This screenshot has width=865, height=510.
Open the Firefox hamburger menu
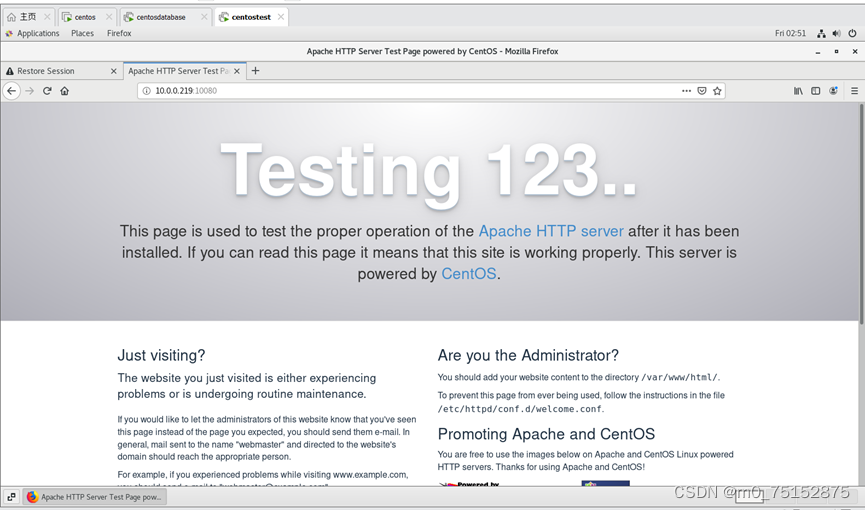(855, 91)
